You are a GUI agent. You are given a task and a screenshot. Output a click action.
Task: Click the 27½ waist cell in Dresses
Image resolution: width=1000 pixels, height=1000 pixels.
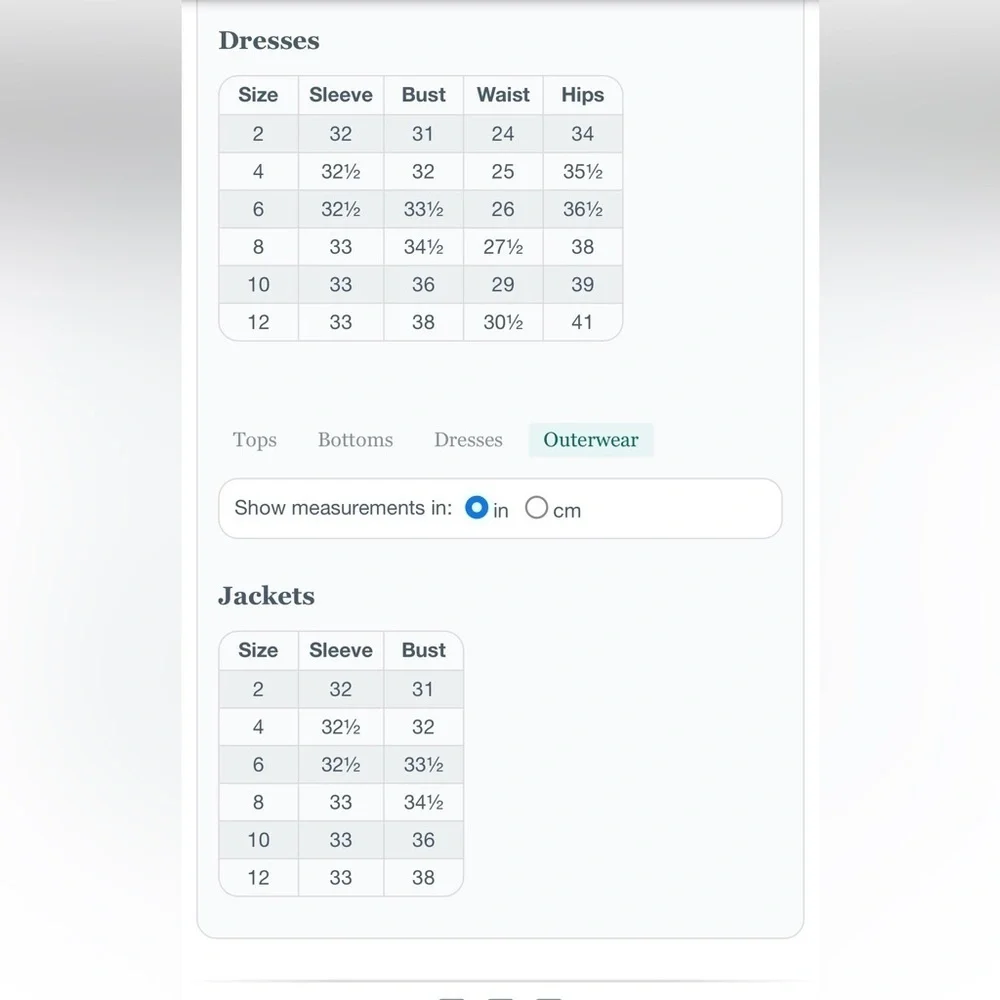(x=503, y=247)
